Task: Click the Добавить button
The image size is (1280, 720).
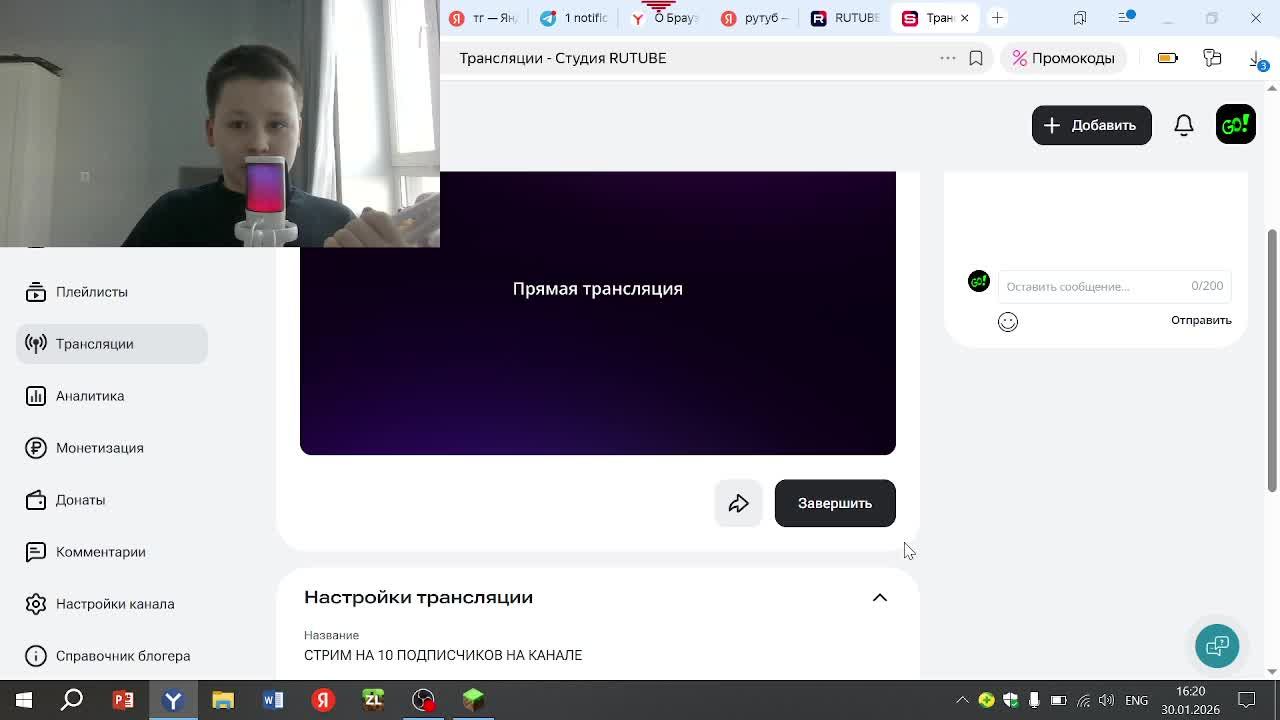Action: coord(1091,125)
